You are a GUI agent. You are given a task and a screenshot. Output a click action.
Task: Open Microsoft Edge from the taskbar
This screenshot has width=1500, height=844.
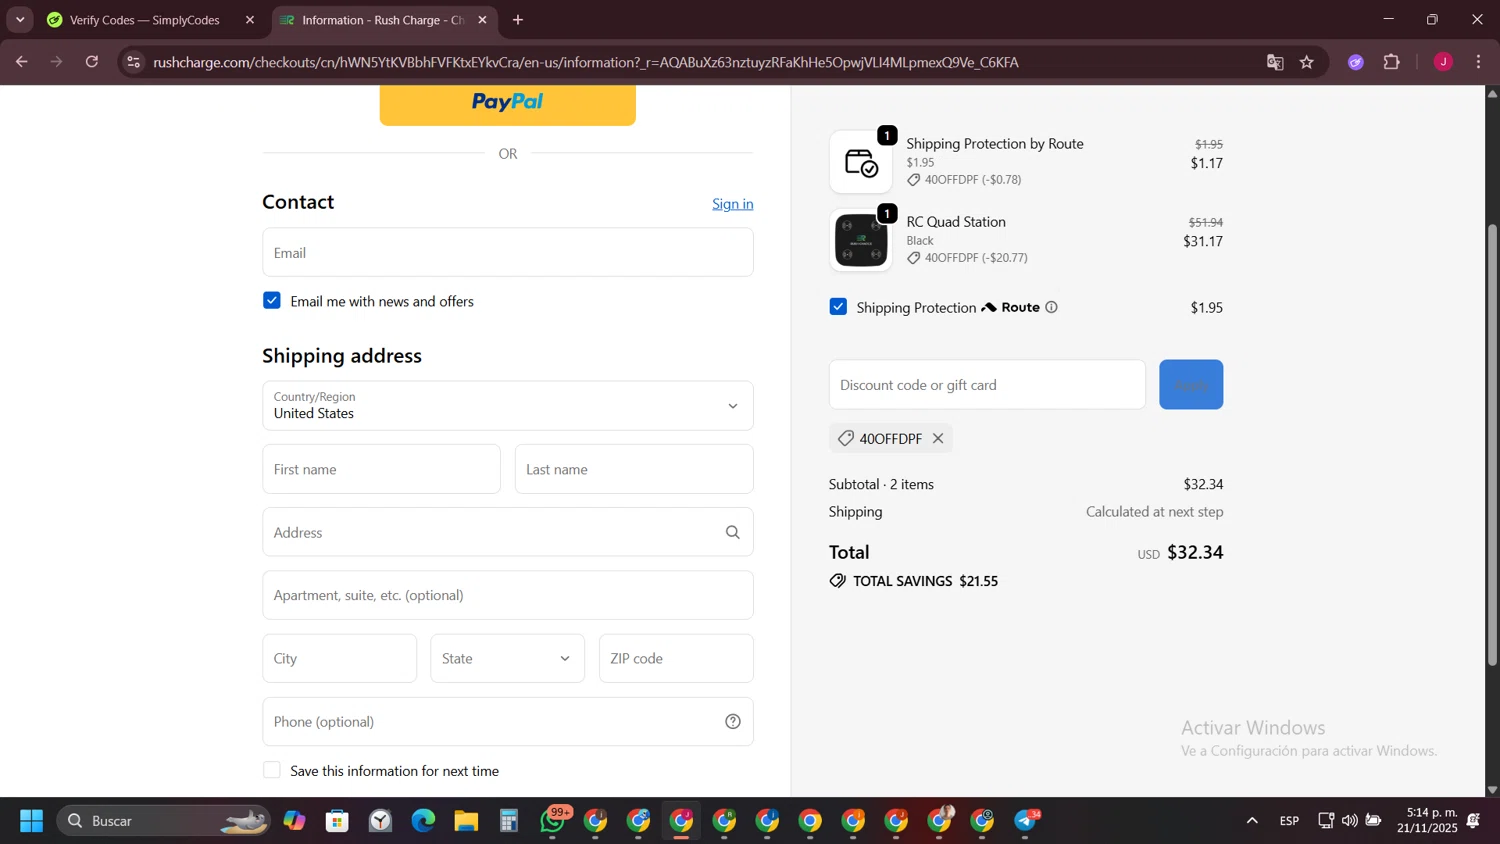pyautogui.click(x=423, y=821)
